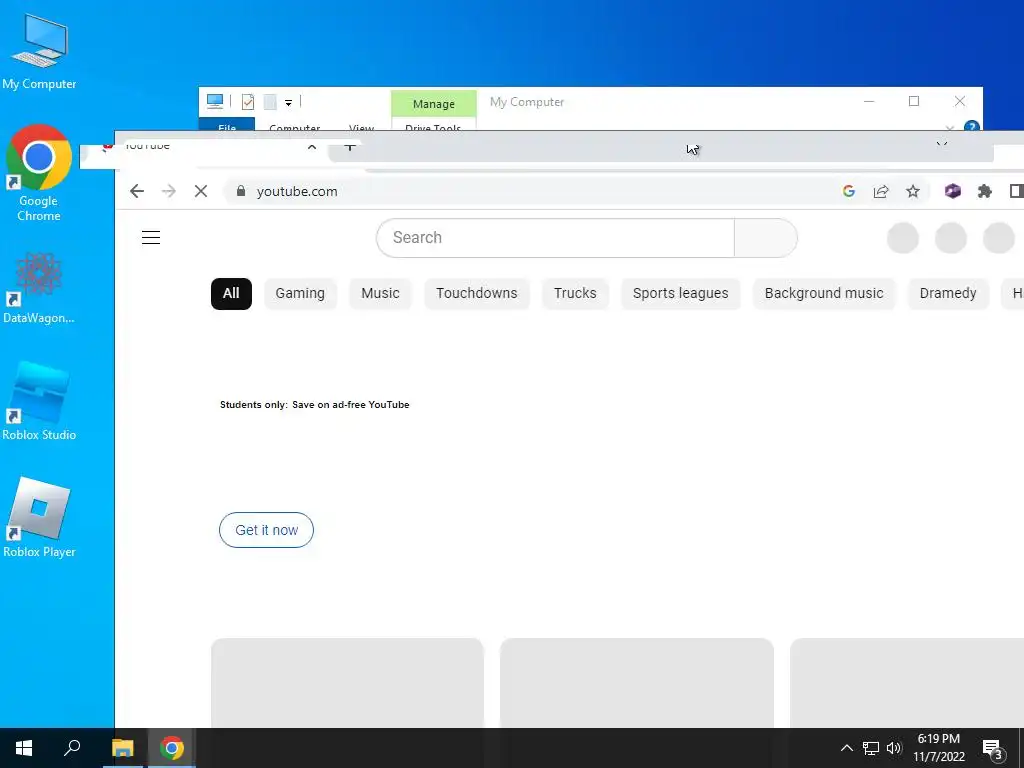Image resolution: width=1024 pixels, height=768 pixels.
Task: Open the Roblox Studio desktop shortcut
Action: [39, 402]
